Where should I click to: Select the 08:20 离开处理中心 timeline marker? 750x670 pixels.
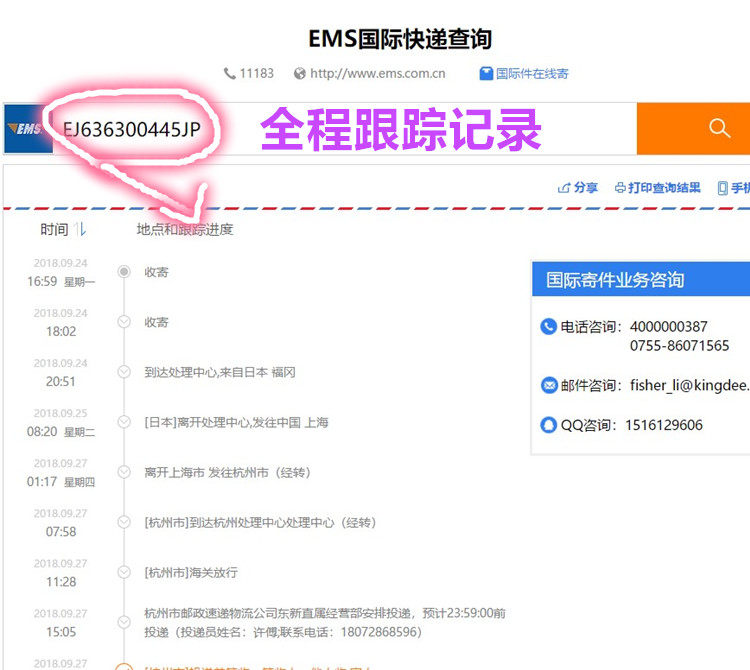click(124, 422)
